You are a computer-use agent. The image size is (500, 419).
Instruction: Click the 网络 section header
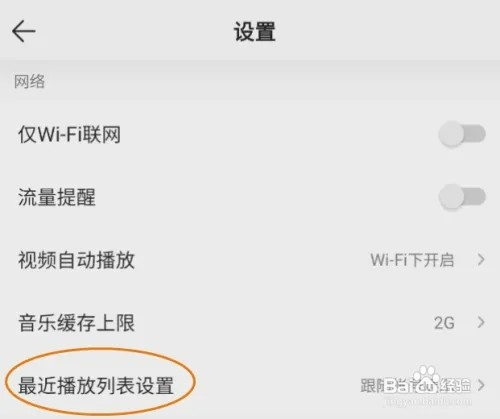pos(29,81)
